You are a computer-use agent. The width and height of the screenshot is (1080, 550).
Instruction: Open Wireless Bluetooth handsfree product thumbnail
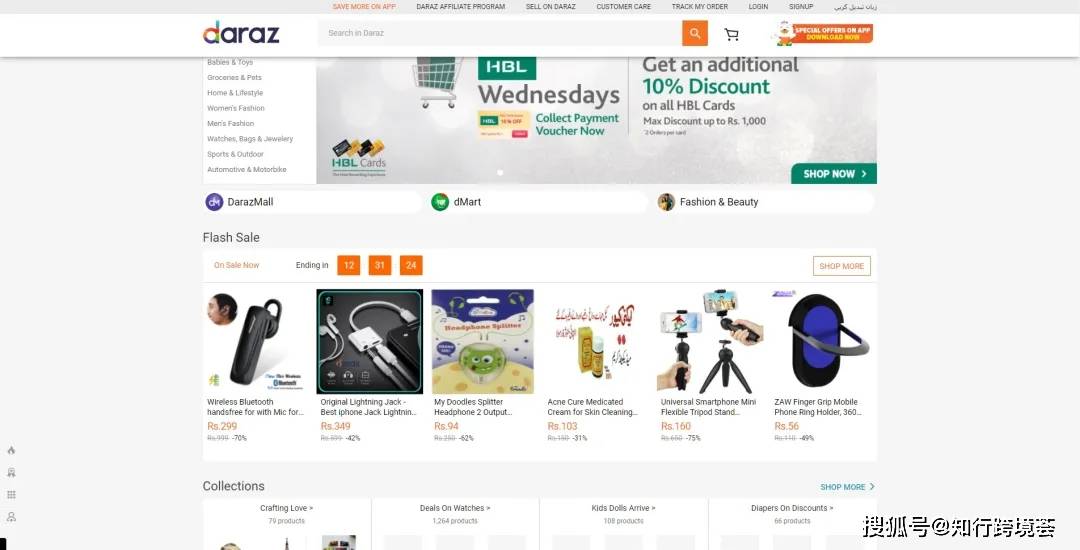256,341
